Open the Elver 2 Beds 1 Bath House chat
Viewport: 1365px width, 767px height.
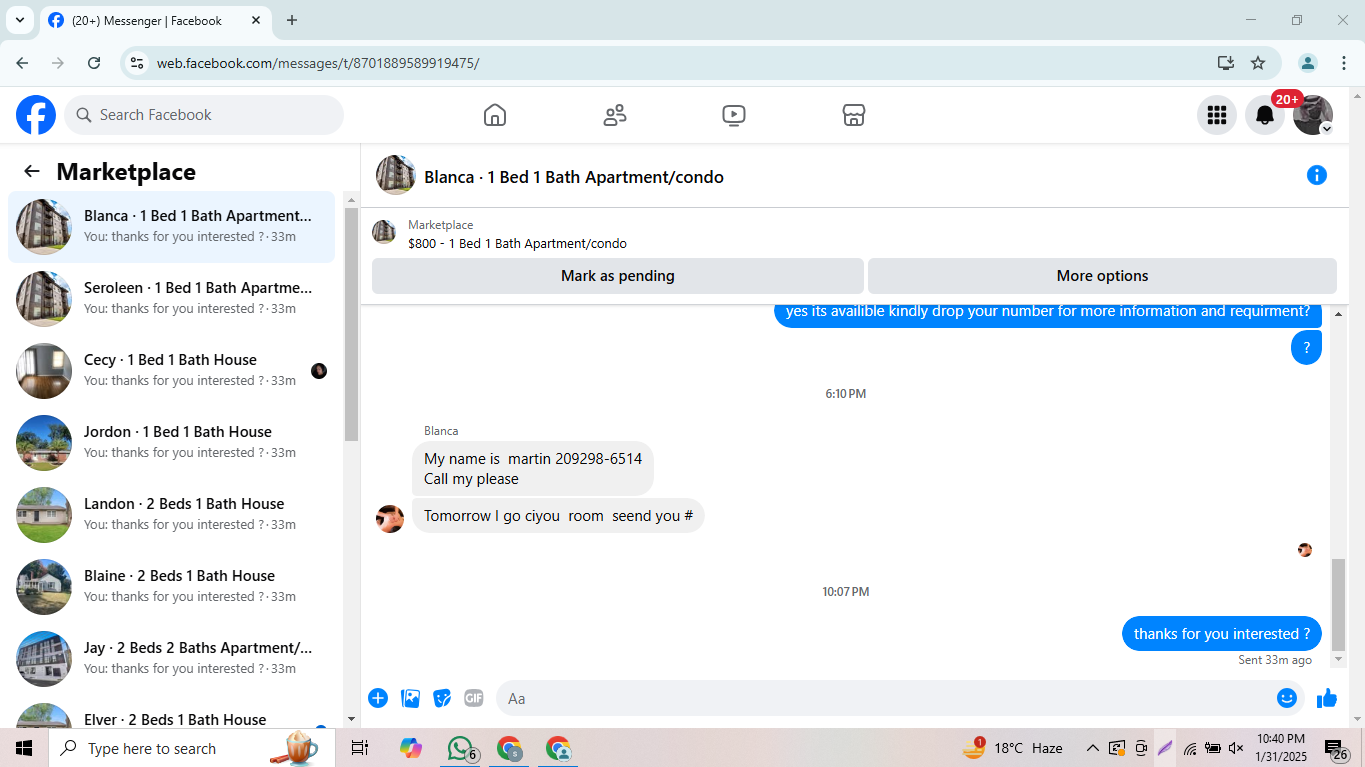click(x=171, y=713)
